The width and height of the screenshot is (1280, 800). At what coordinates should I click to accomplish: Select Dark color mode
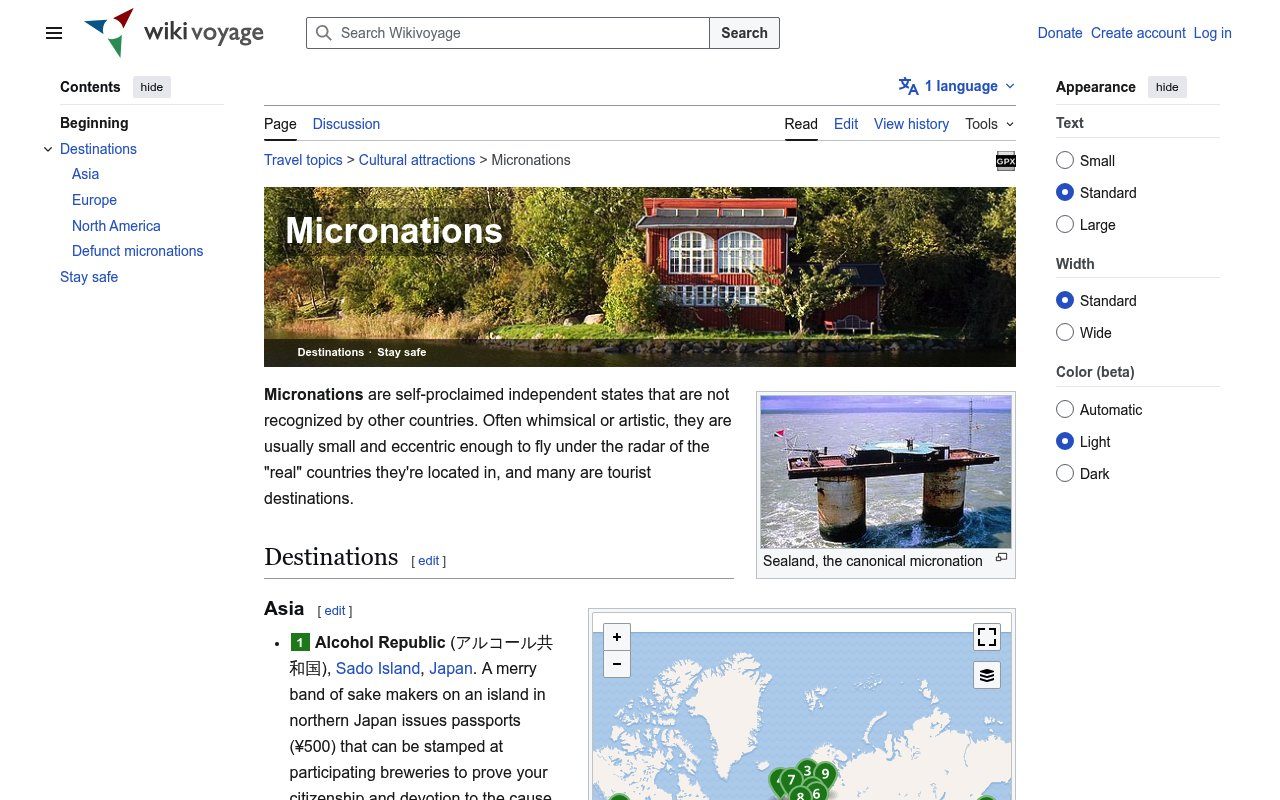[1065, 473]
